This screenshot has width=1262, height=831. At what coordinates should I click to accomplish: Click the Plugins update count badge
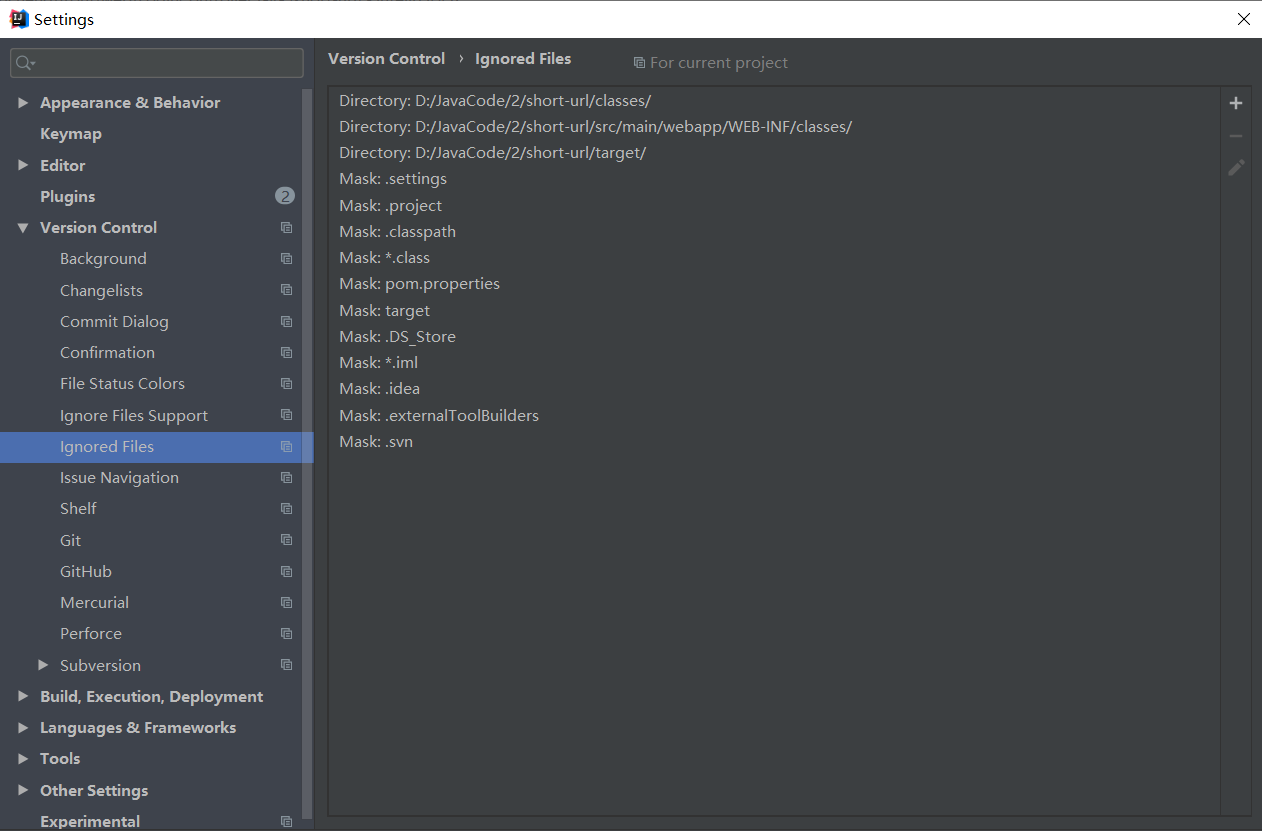pyautogui.click(x=285, y=196)
